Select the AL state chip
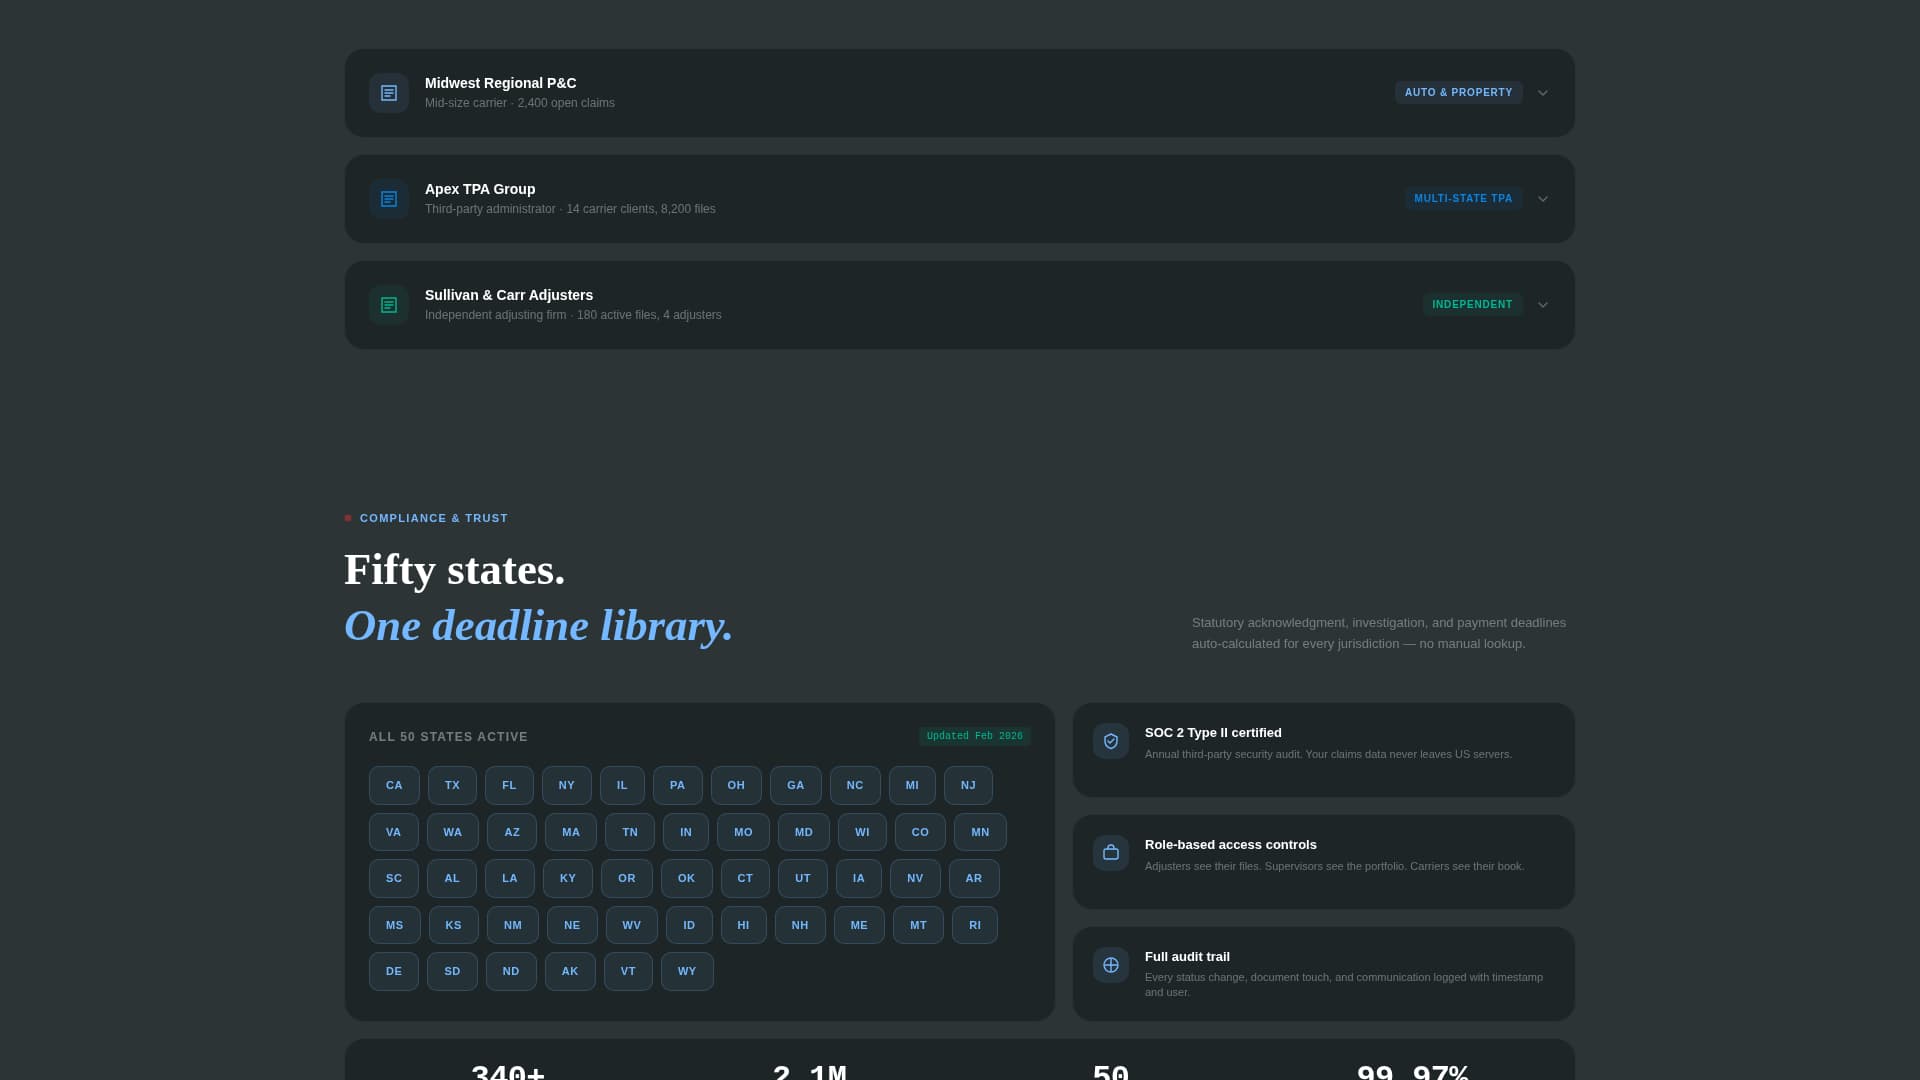1920x1080 pixels. [x=452, y=878]
